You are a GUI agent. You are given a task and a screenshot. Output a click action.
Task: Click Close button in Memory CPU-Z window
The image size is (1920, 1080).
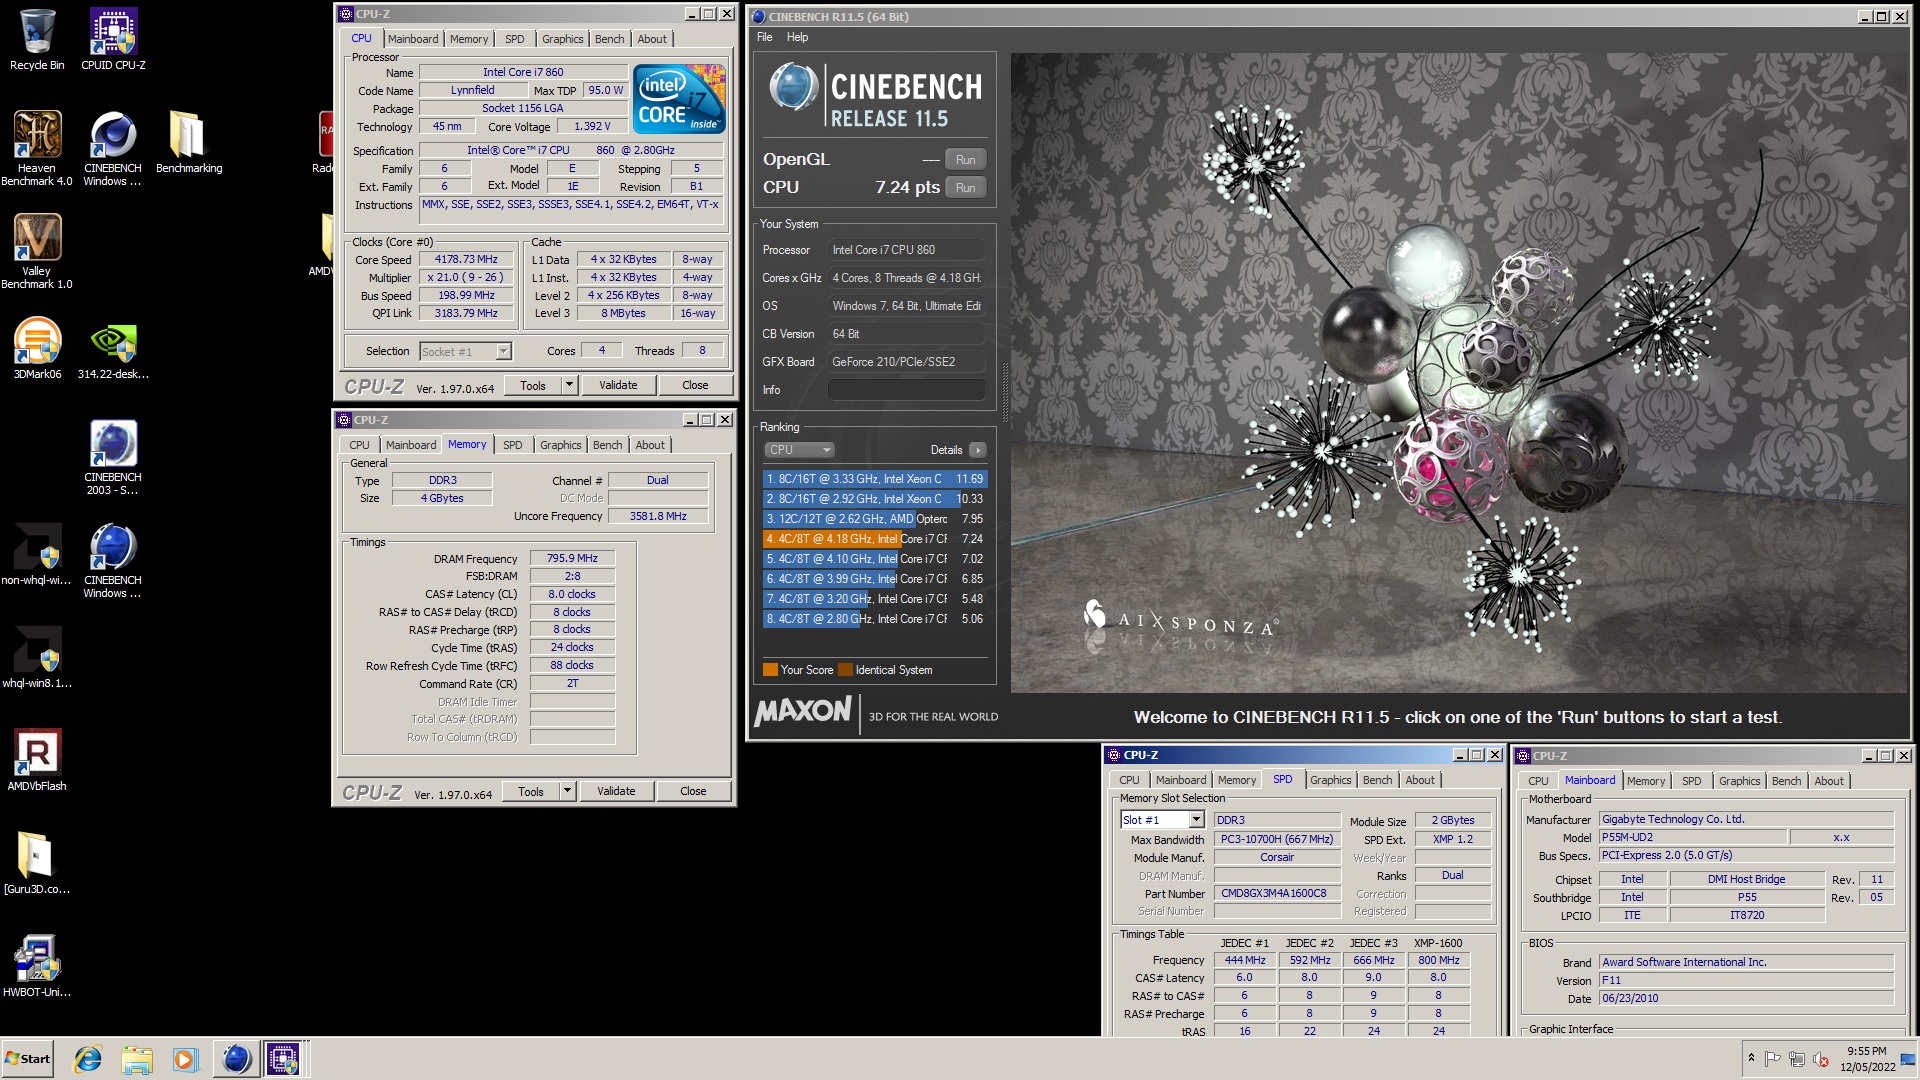click(x=693, y=791)
